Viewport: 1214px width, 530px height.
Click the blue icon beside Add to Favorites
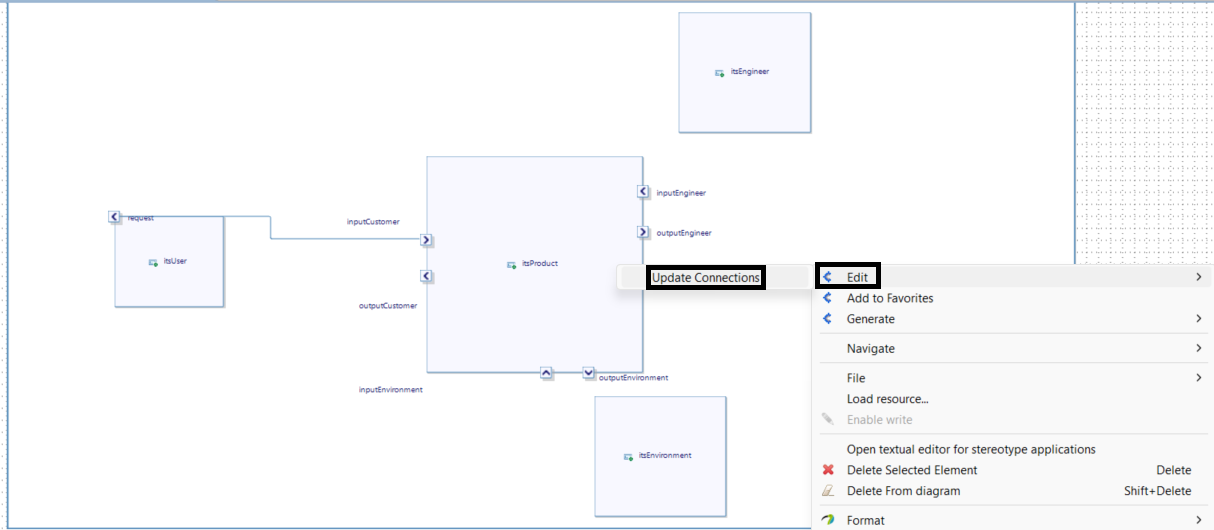point(827,298)
